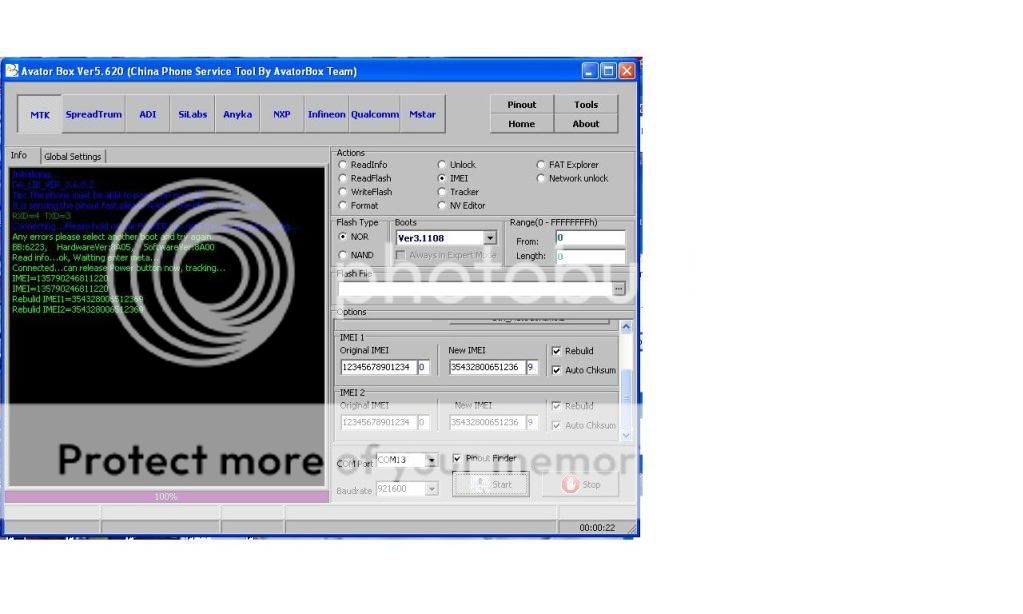Choose the Qualcomm platform button
Screen dimensions: 1023x614
375,115
